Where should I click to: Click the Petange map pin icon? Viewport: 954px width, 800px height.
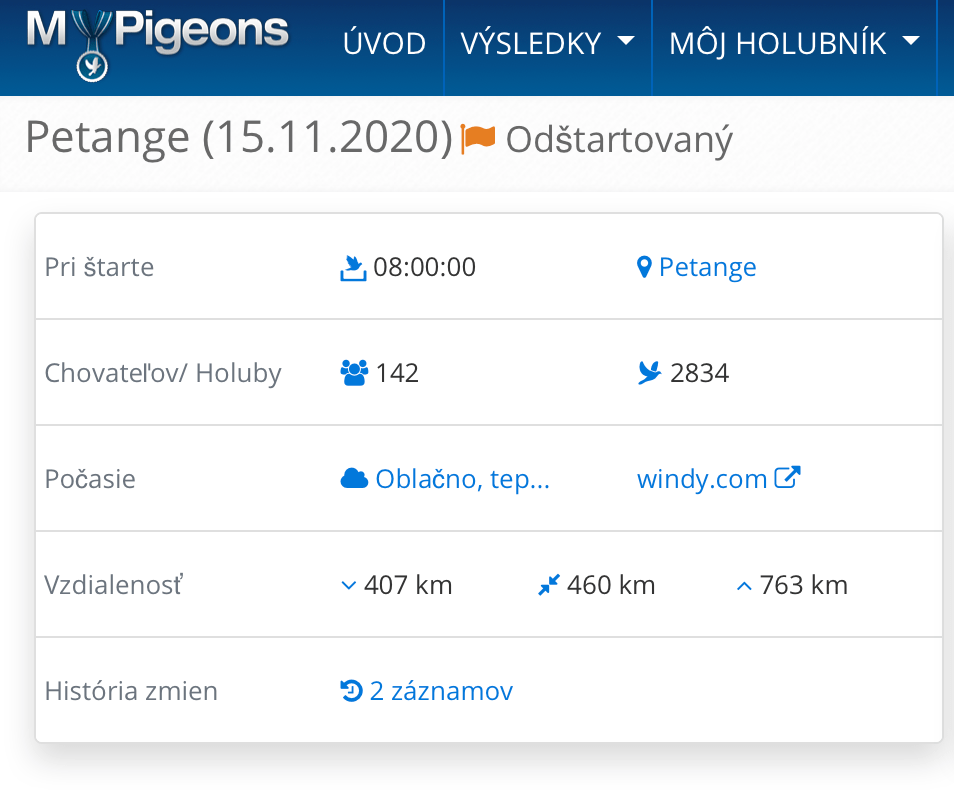(644, 267)
